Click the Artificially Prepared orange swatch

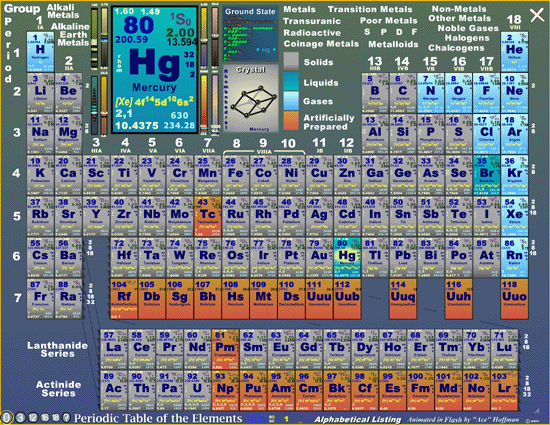291,121
